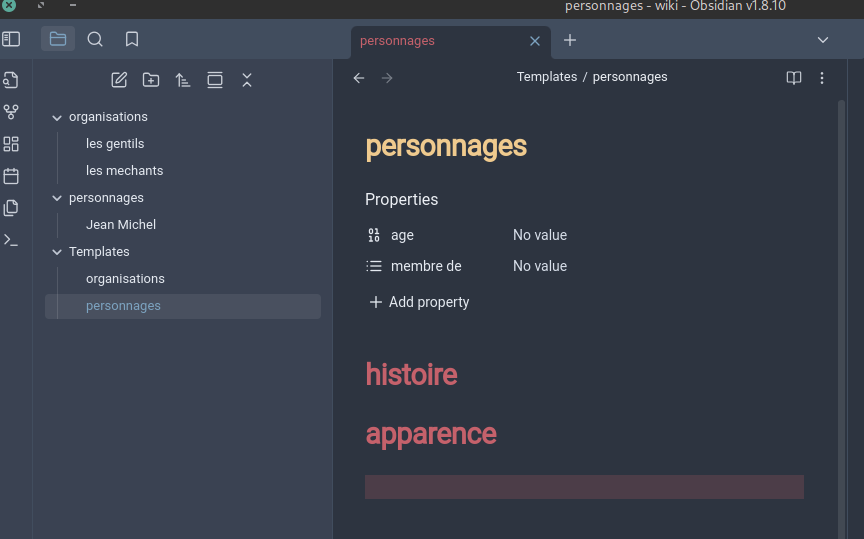Click the Add property button
The image size is (864, 539).
419,302
